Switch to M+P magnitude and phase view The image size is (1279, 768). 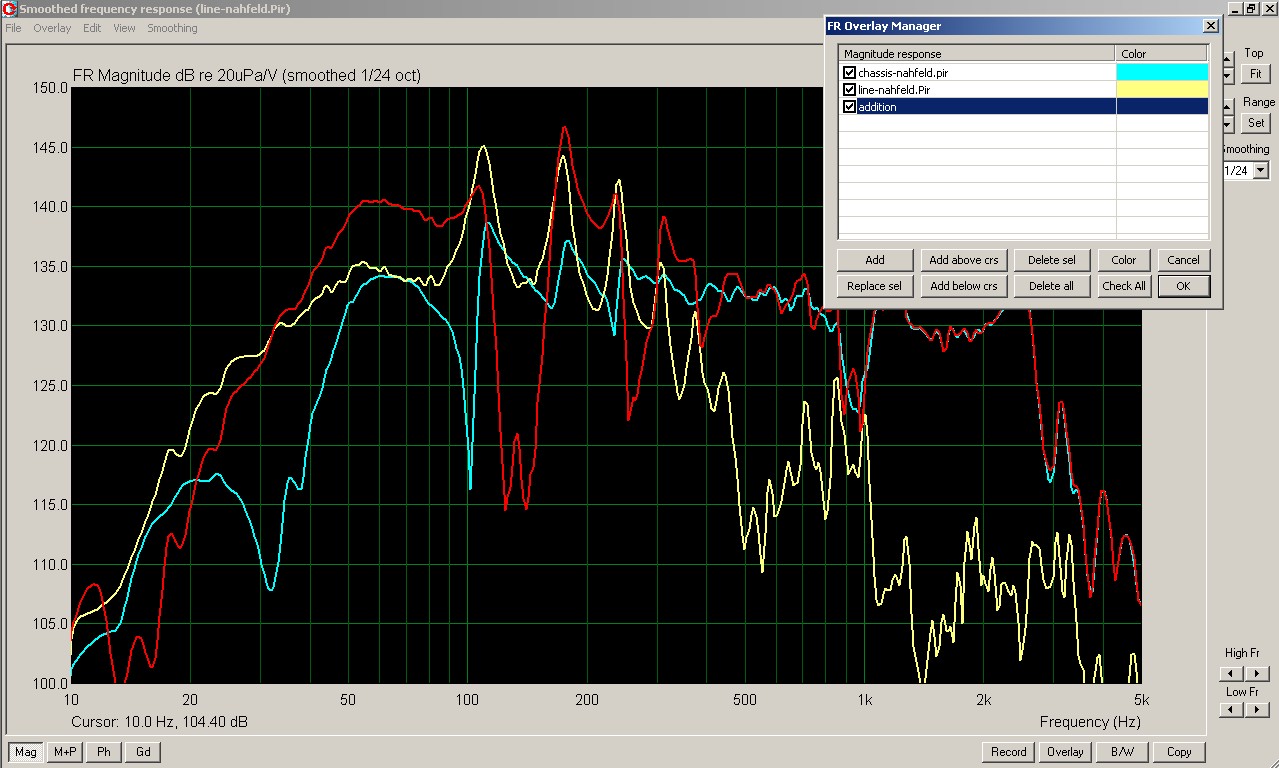click(x=65, y=752)
